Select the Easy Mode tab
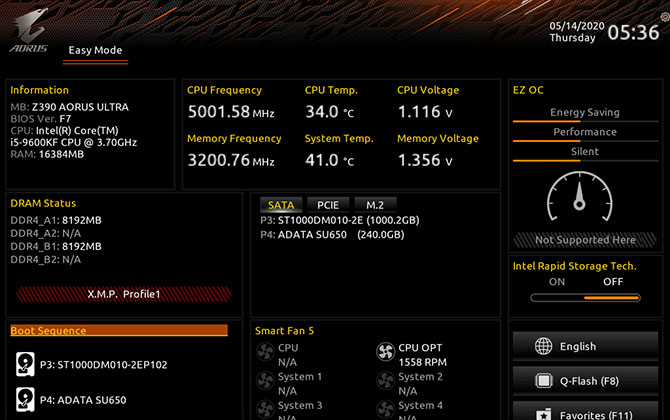 click(x=95, y=50)
